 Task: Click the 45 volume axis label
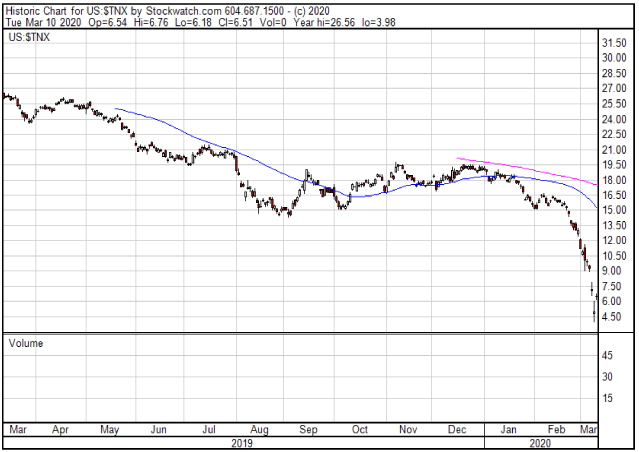click(607, 355)
